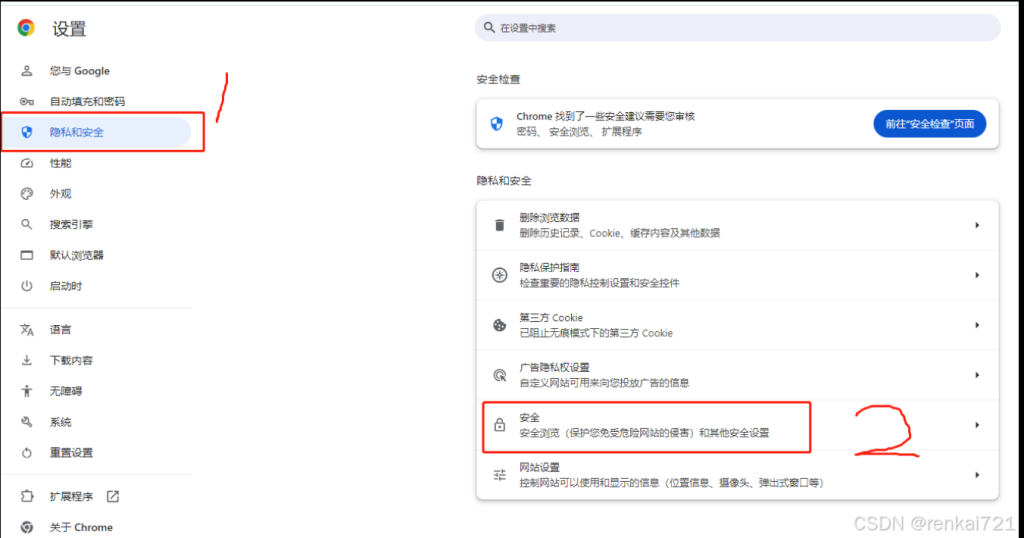This screenshot has width=1024, height=538.
Task: Expand 安全 row using its arrow
Action: 978,425
